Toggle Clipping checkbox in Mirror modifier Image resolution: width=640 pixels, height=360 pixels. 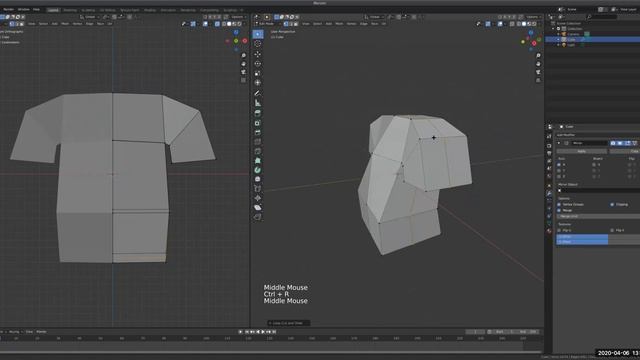point(612,204)
